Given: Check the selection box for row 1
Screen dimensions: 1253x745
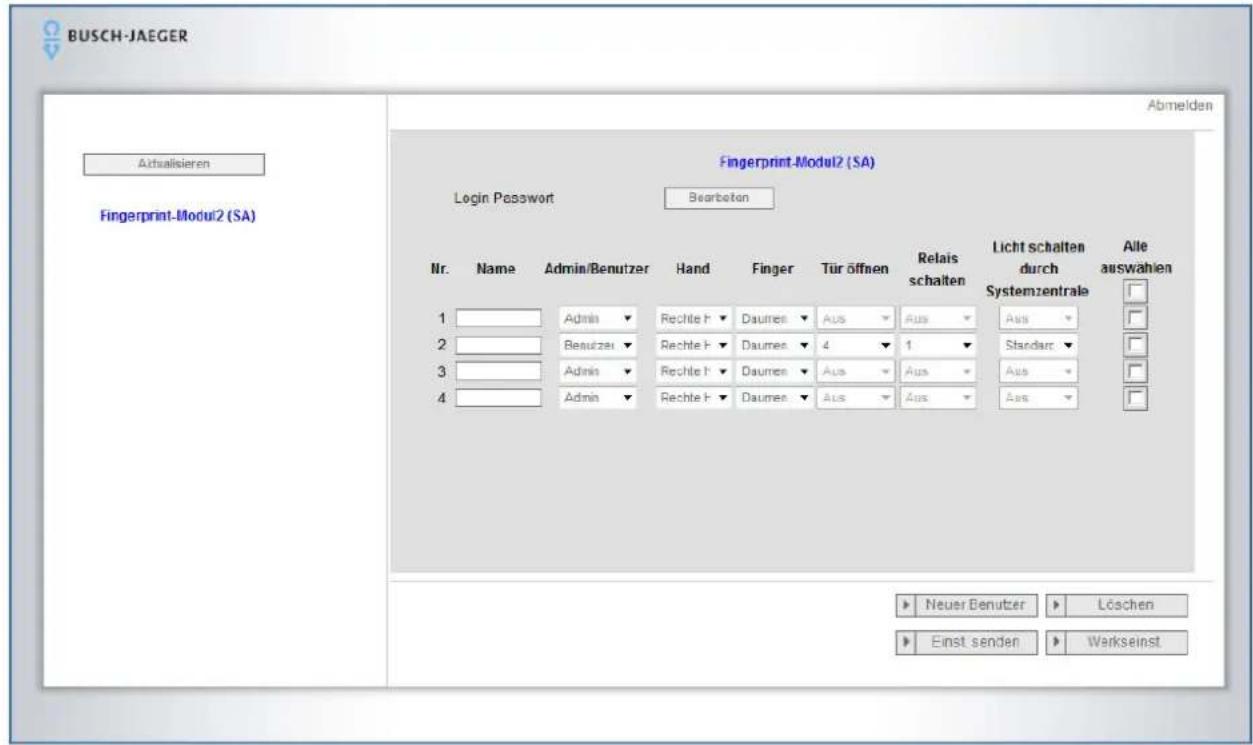Looking at the screenshot, I should 1135,318.
